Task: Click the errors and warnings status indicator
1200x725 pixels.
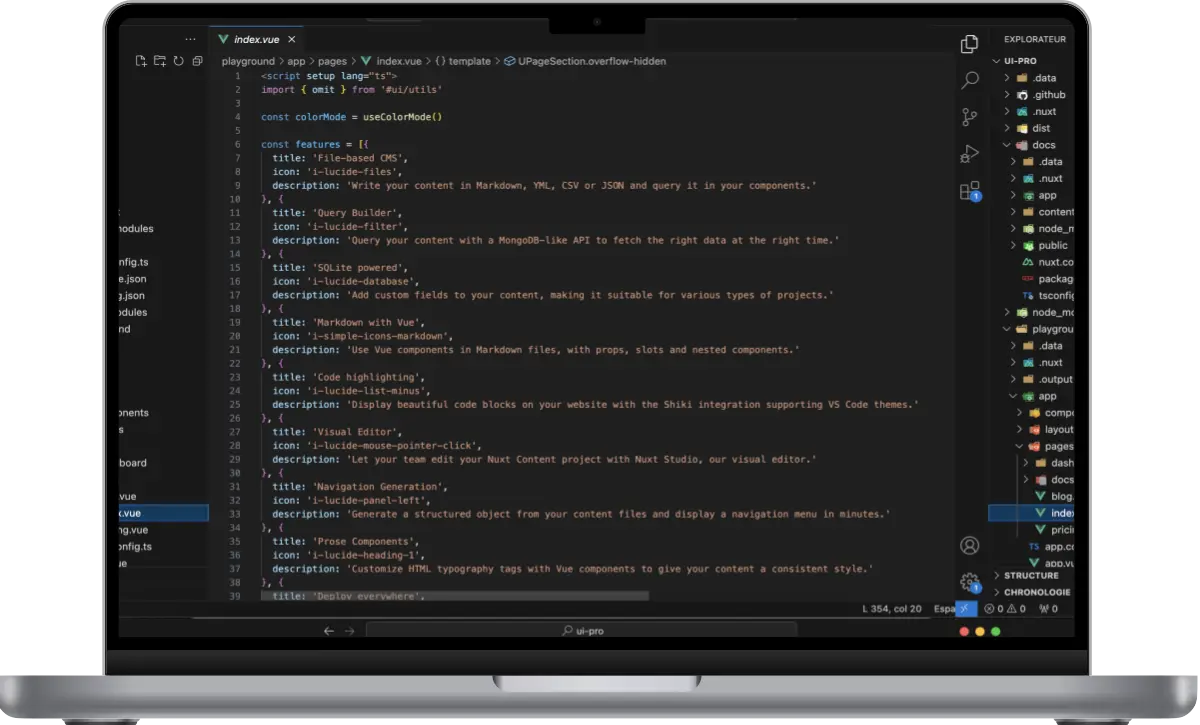Action: 1006,608
